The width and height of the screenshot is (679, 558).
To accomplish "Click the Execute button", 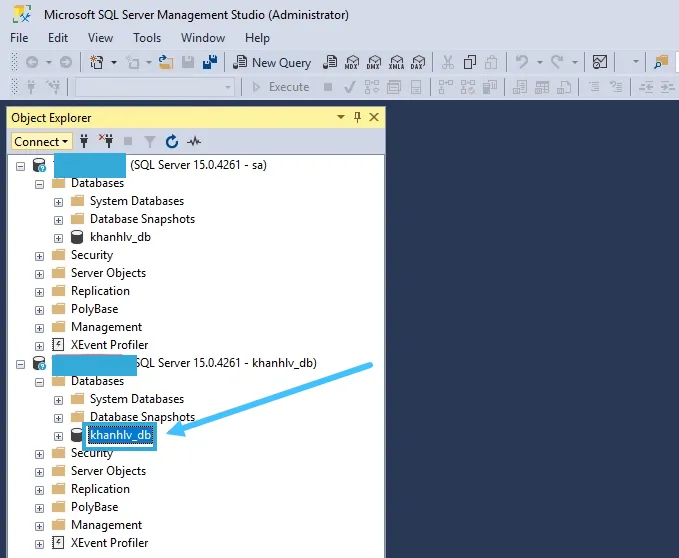I will tap(281, 87).
